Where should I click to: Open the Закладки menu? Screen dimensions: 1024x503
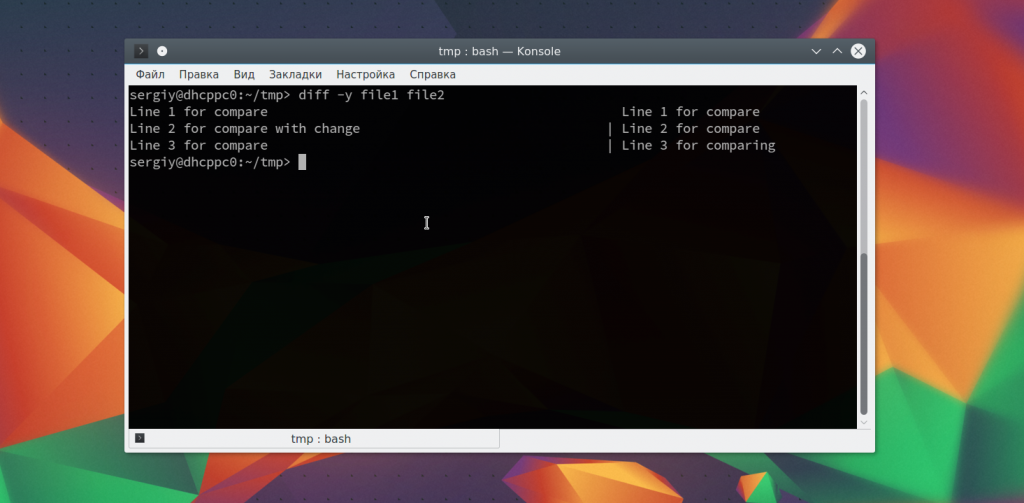click(295, 74)
